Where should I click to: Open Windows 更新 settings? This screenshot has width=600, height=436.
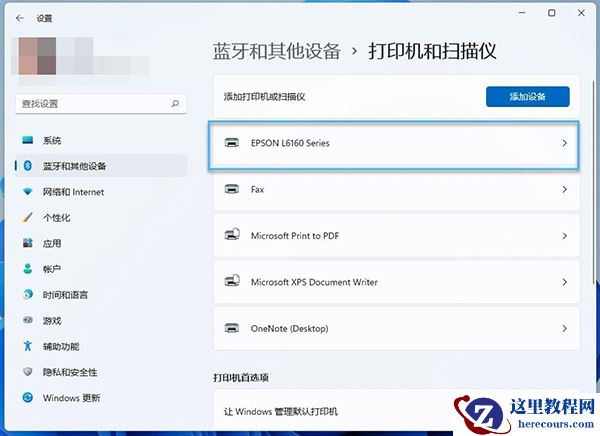tap(101, 397)
